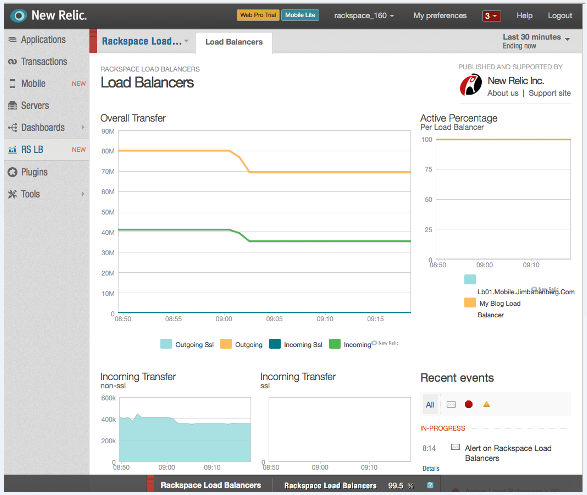Click the 99.5 % bottom bar status
Screen dimensions: 587x495
(x=401, y=486)
